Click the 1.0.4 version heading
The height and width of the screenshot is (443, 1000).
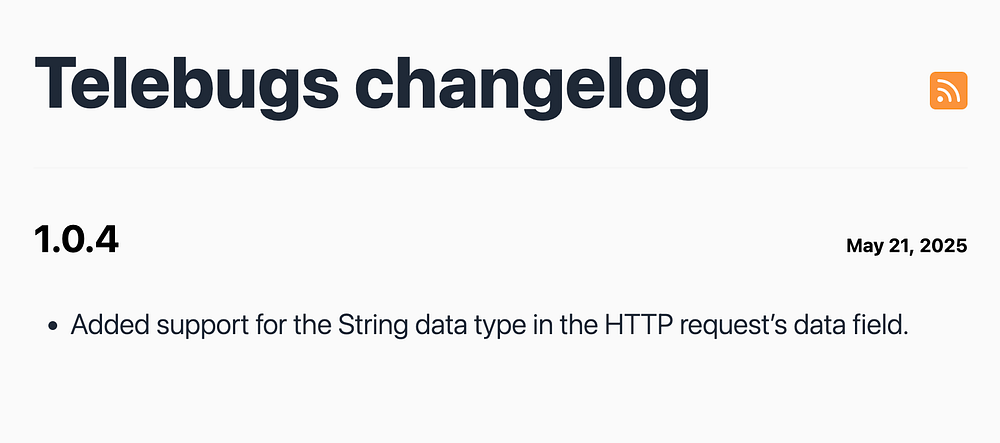(76, 241)
